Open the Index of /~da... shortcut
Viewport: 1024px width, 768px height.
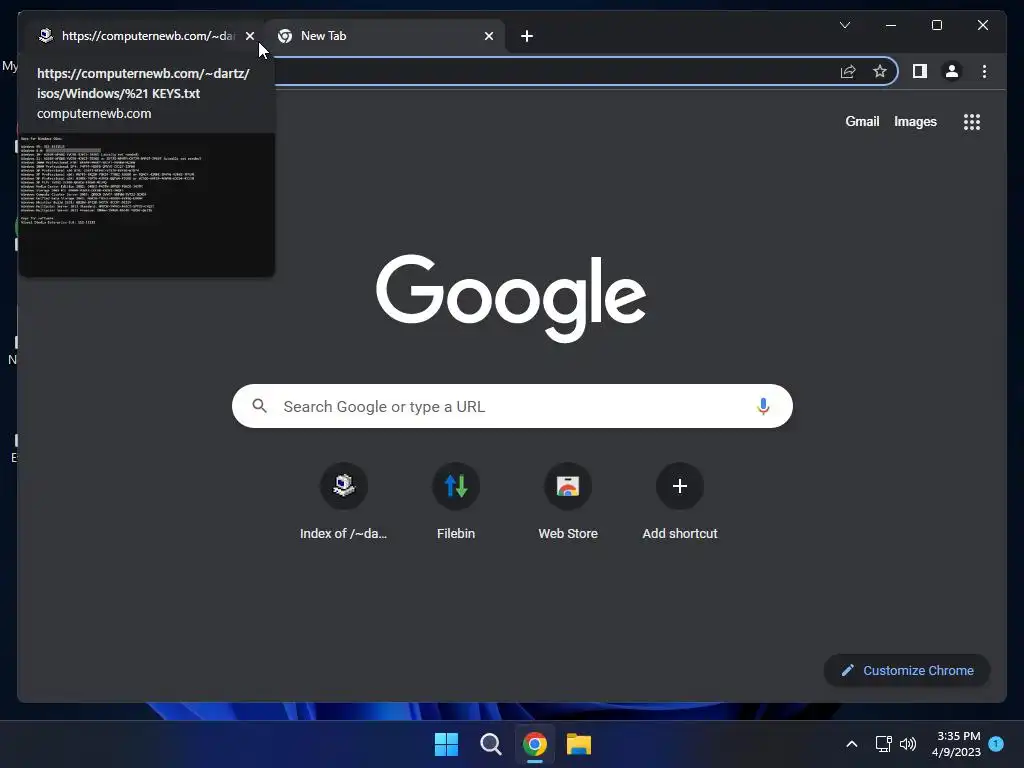344,502
